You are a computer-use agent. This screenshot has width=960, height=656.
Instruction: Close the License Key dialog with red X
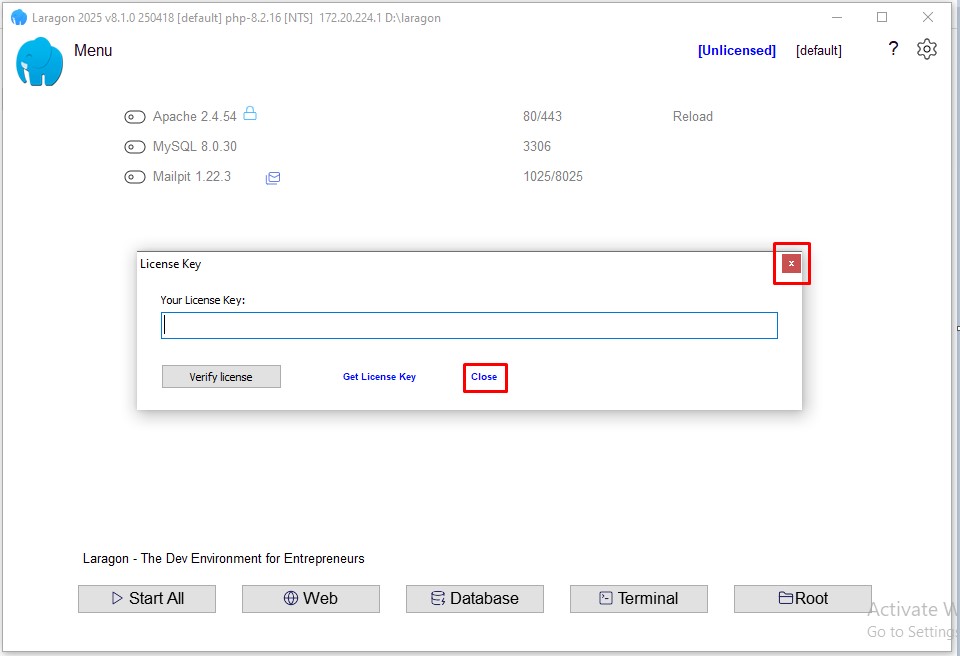pos(791,264)
